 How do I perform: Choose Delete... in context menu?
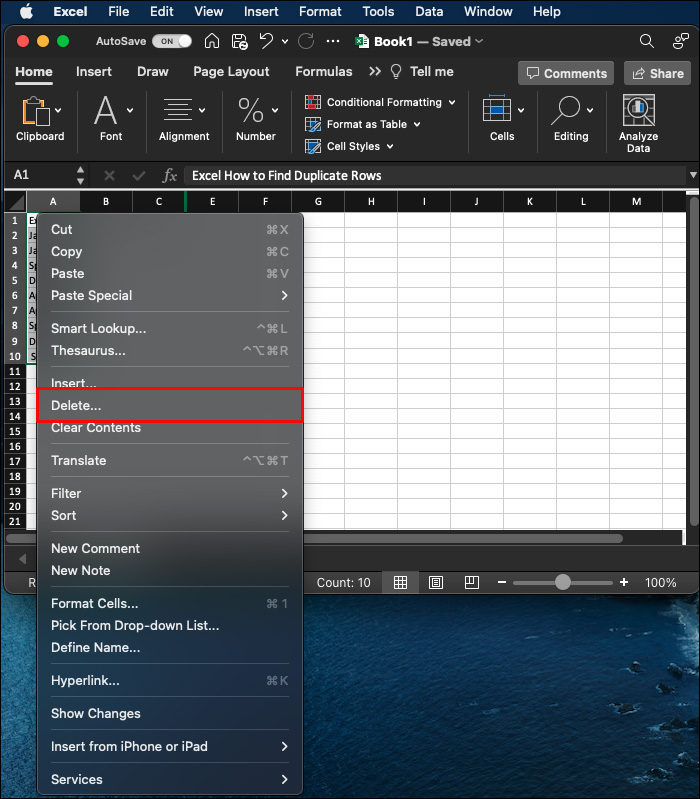(x=170, y=406)
